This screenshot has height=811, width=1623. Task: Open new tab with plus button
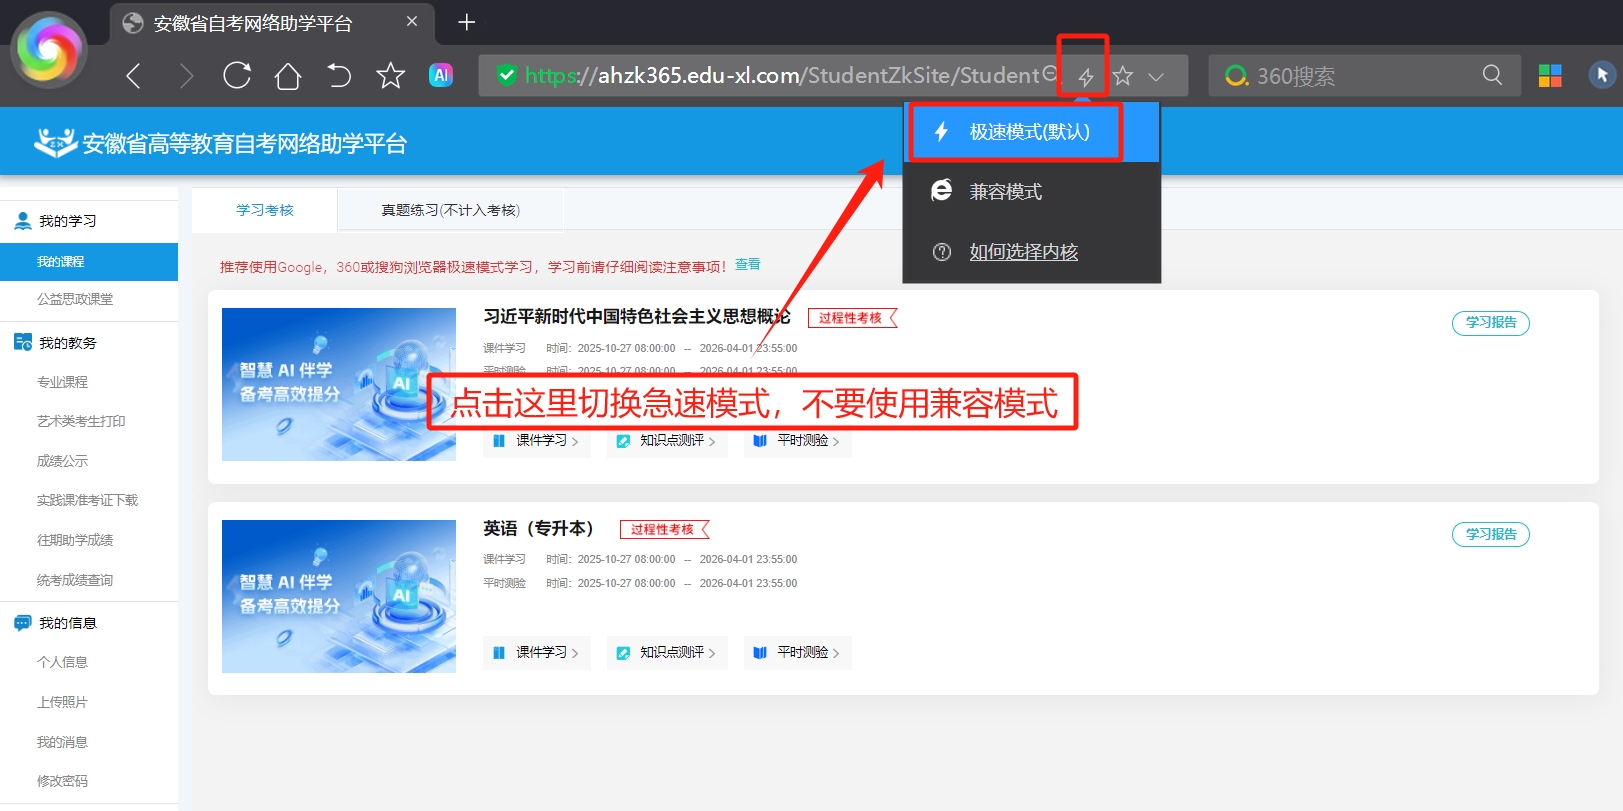(x=466, y=22)
